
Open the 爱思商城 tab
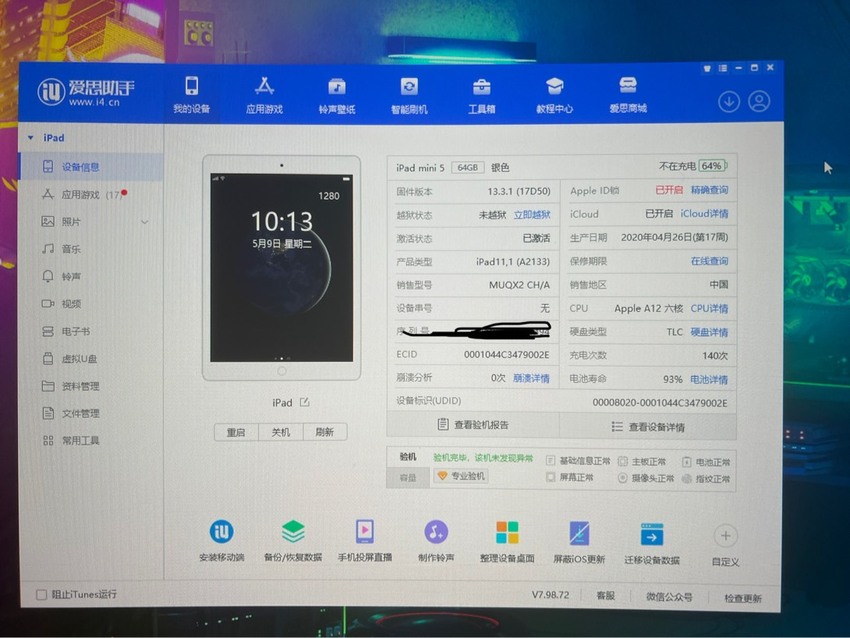628,95
